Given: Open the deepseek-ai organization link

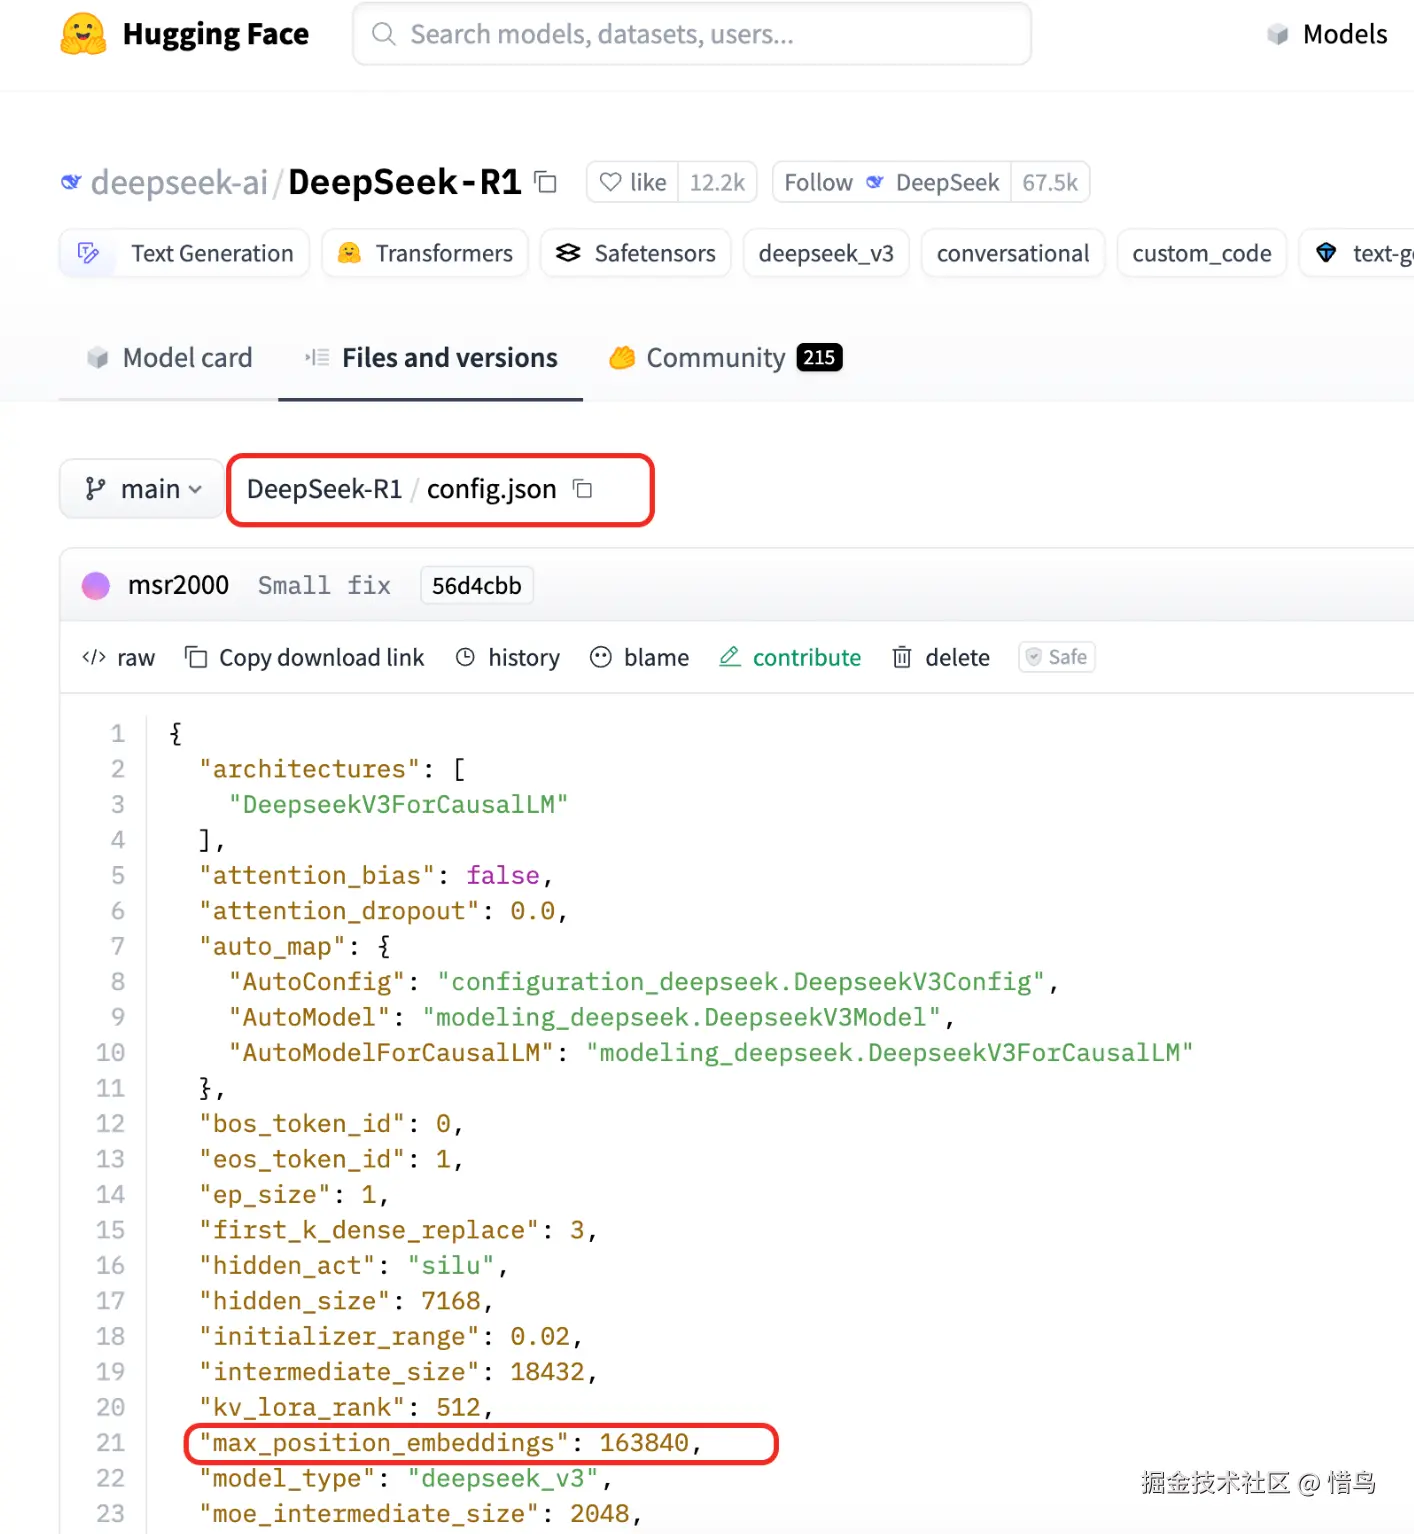Looking at the screenshot, I should click(x=179, y=182).
